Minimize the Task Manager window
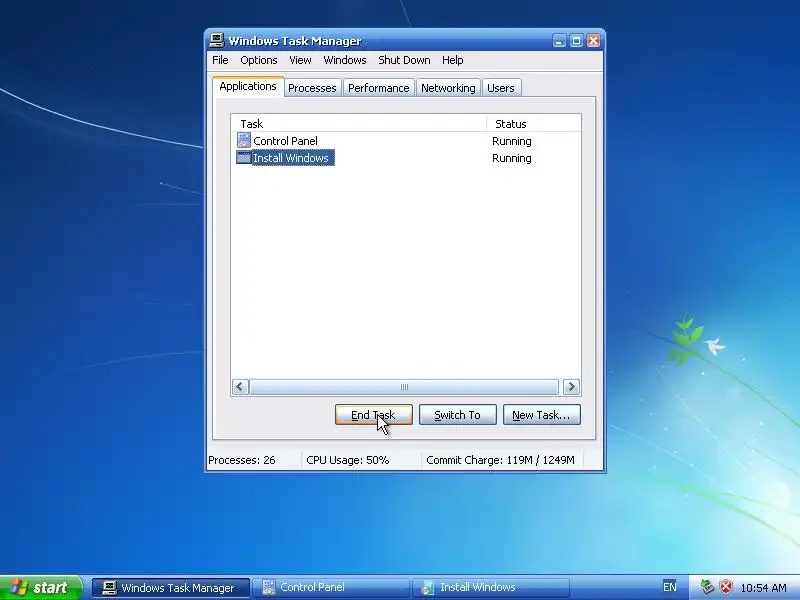This screenshot has height=600, width=800. pos(559,41)
